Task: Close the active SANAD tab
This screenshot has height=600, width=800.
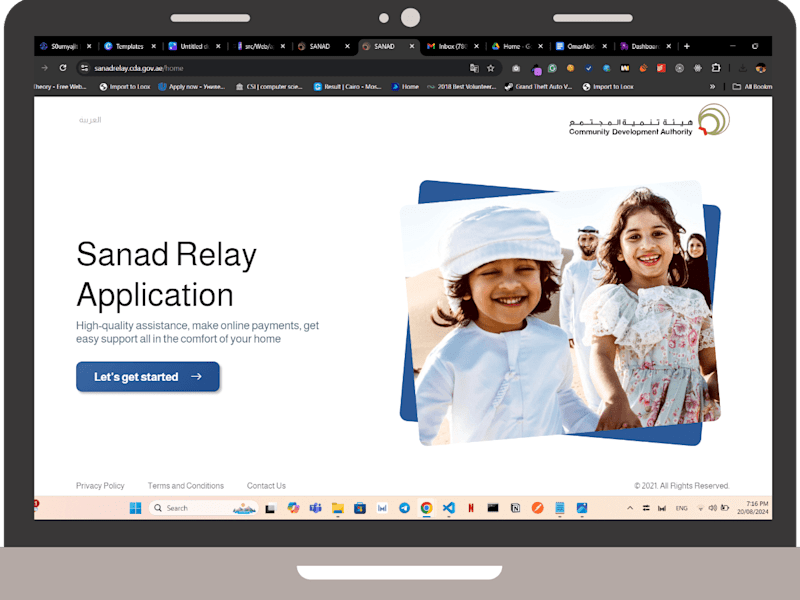Action: pyautogui.click(x=412, y=46)
